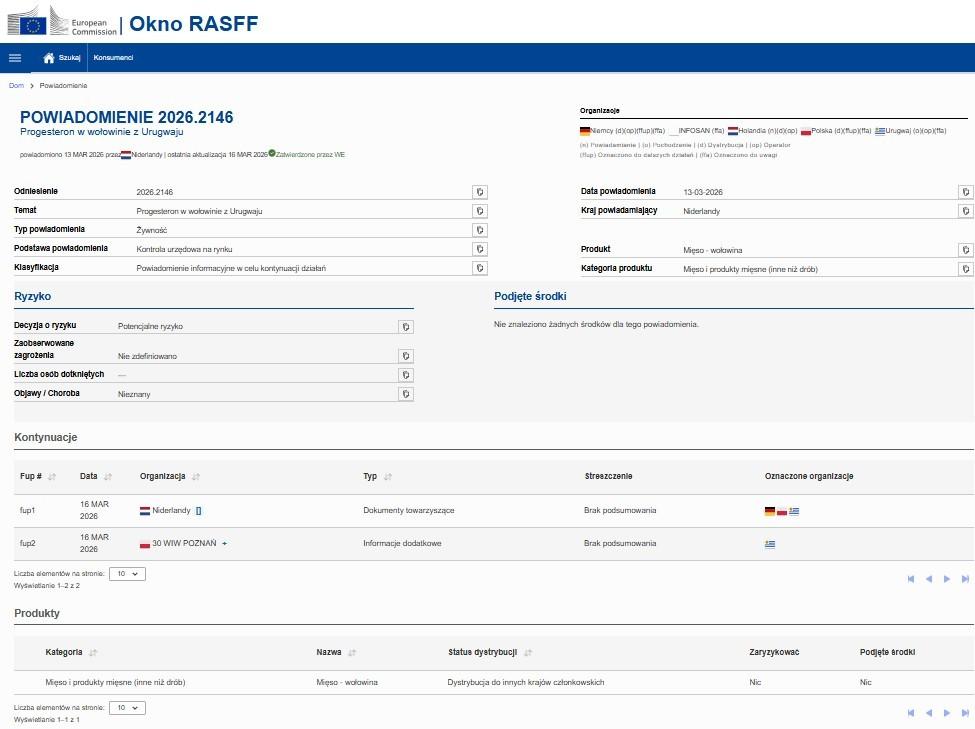Copy the Kraj powiadamiający value

coord(964,211)
